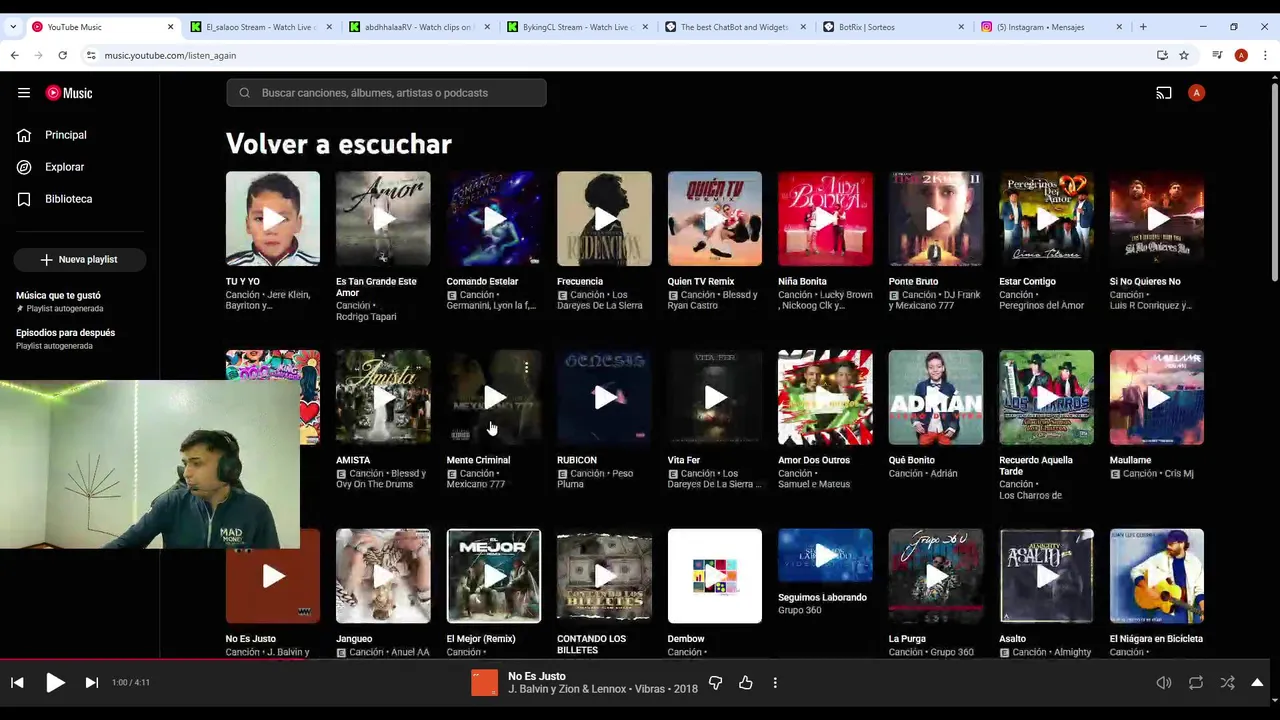Play RUBICON thumbnail
This screenshot has height=720, width=1280.
[604, 397]
